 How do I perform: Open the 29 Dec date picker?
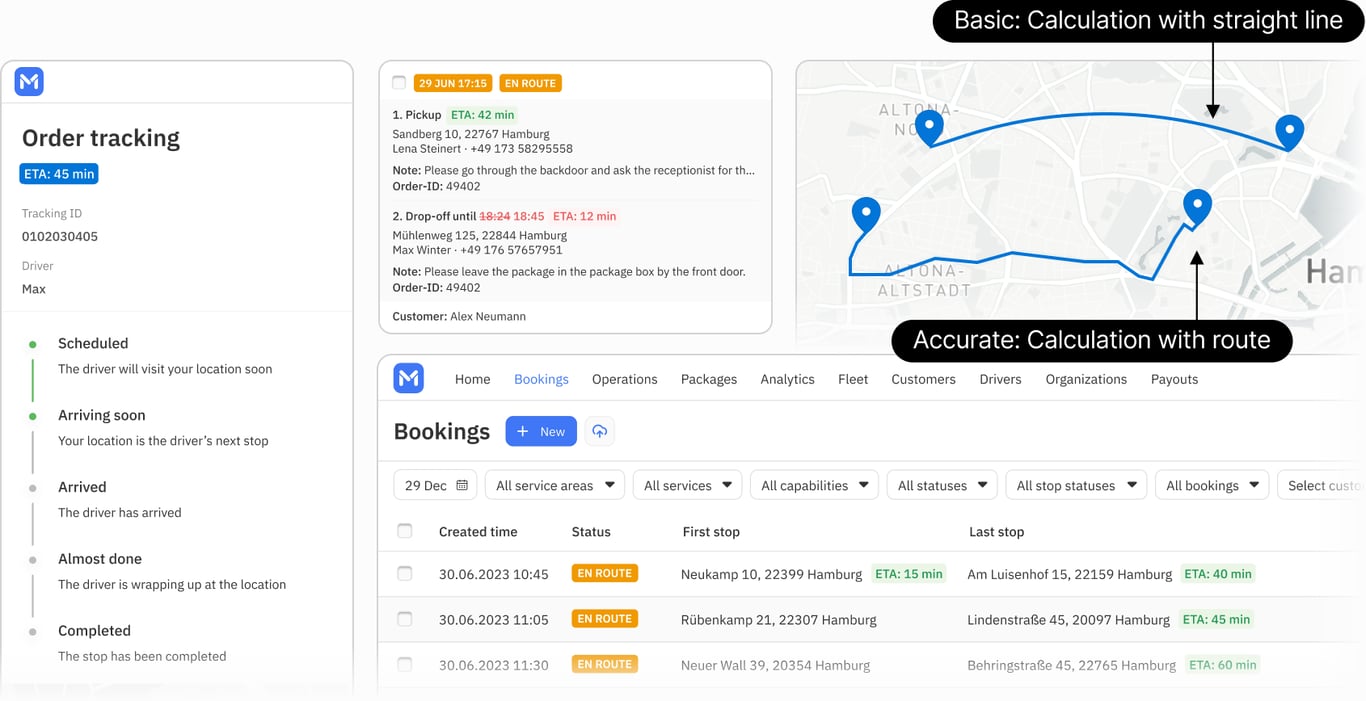[435, 485]
